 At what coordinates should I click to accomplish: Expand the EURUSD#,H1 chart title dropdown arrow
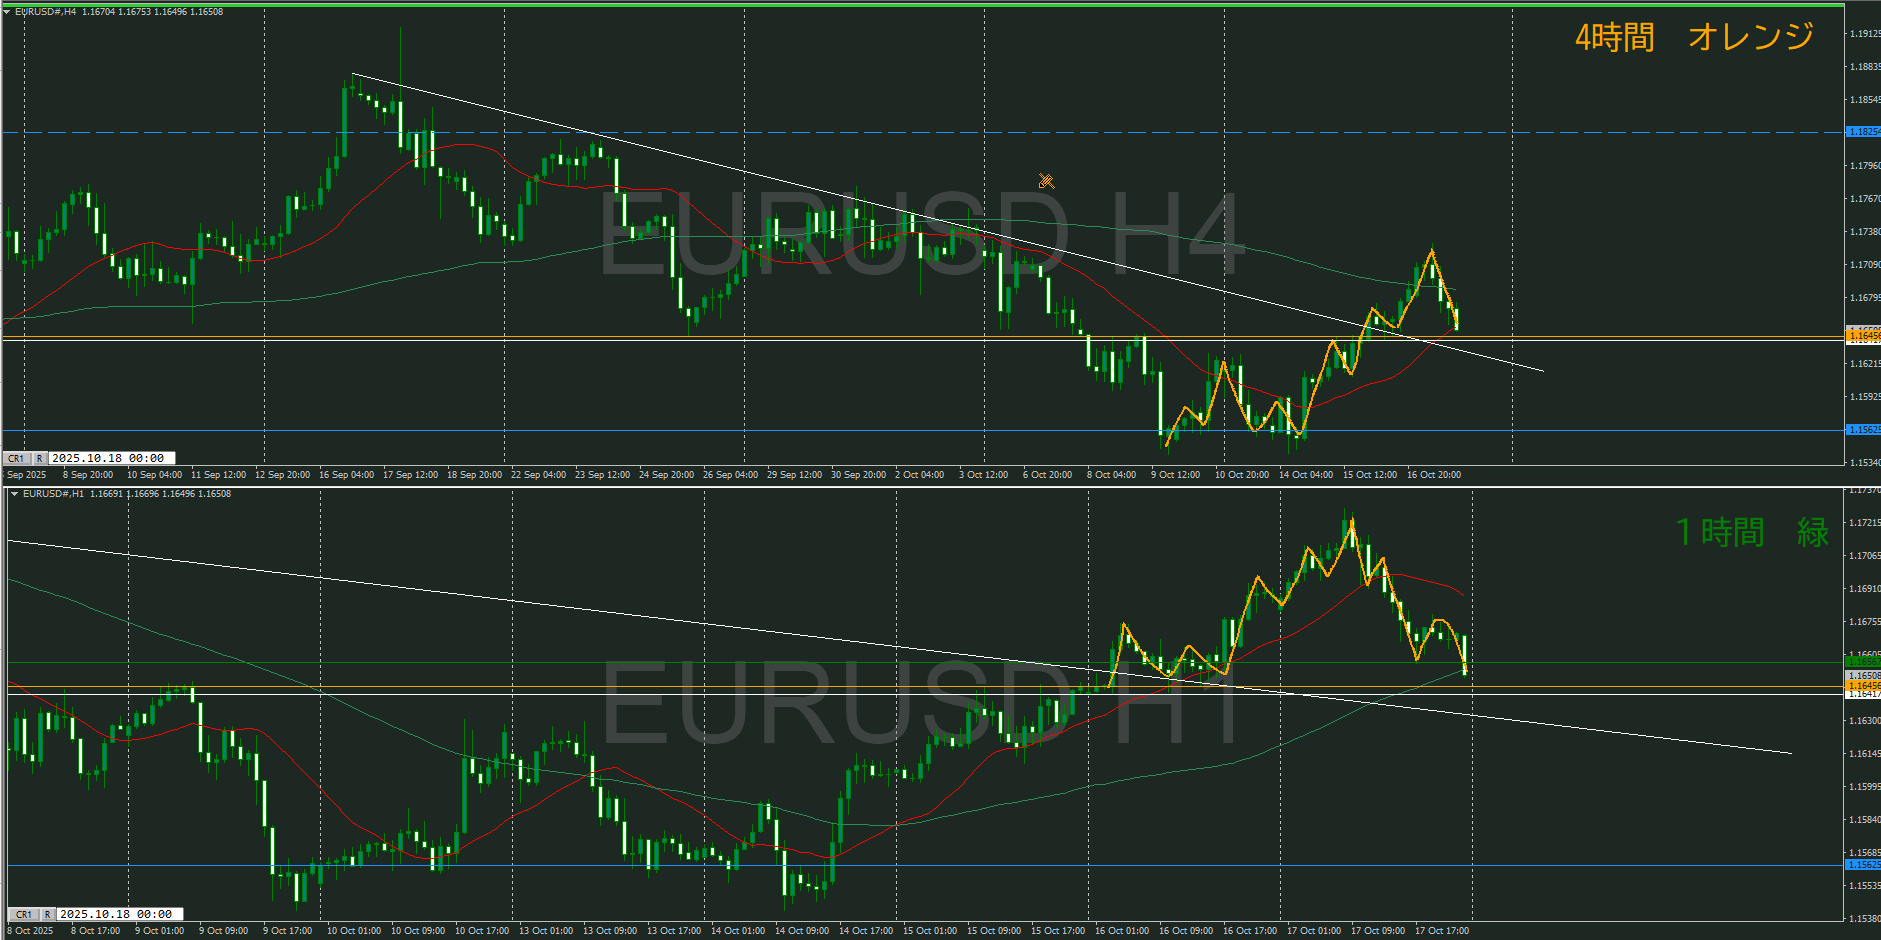click(14, 494)
